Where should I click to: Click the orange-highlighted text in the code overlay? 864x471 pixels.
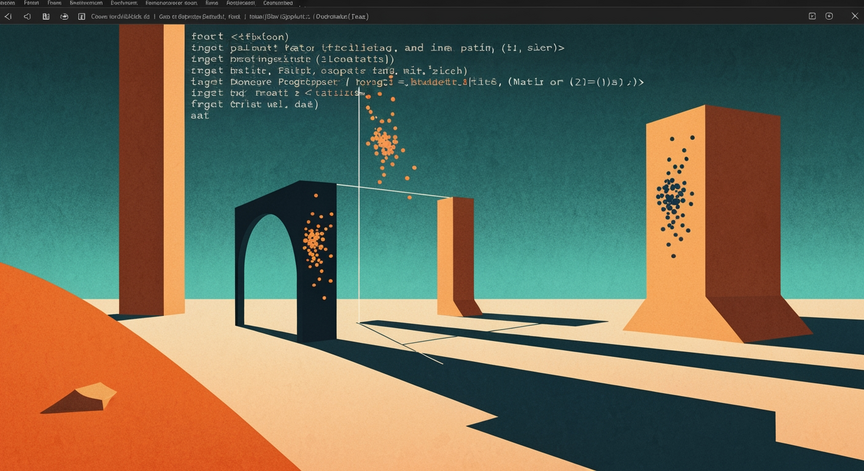tap(438, 82)
